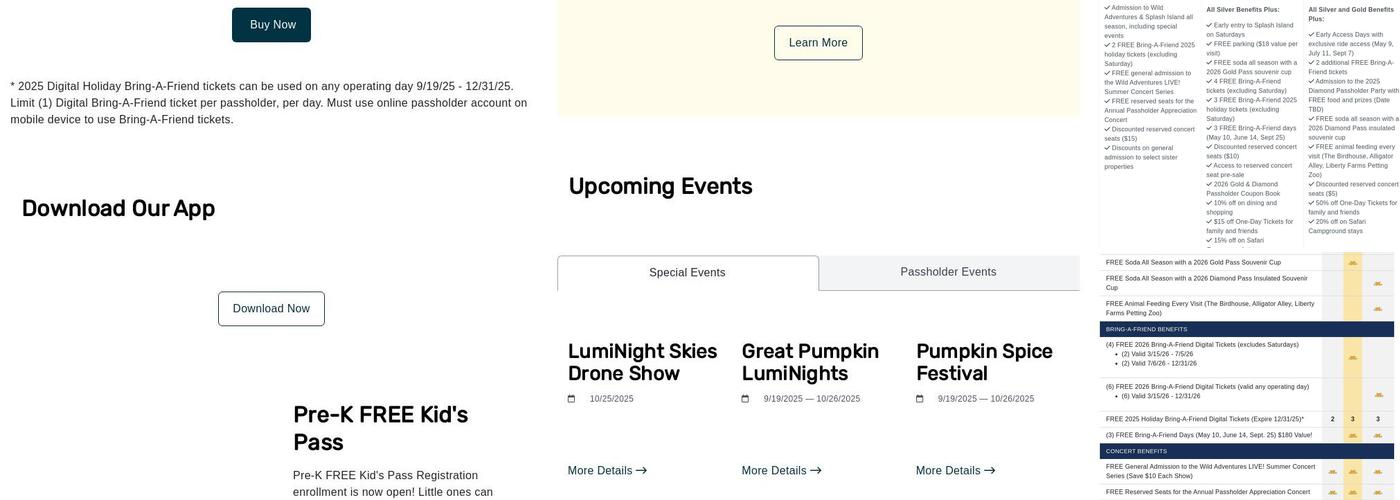Click gold crown icon in Gold Pass Souvenir Cup row
Viewport: 1400px width, 500px height.
pos(1352,263)
